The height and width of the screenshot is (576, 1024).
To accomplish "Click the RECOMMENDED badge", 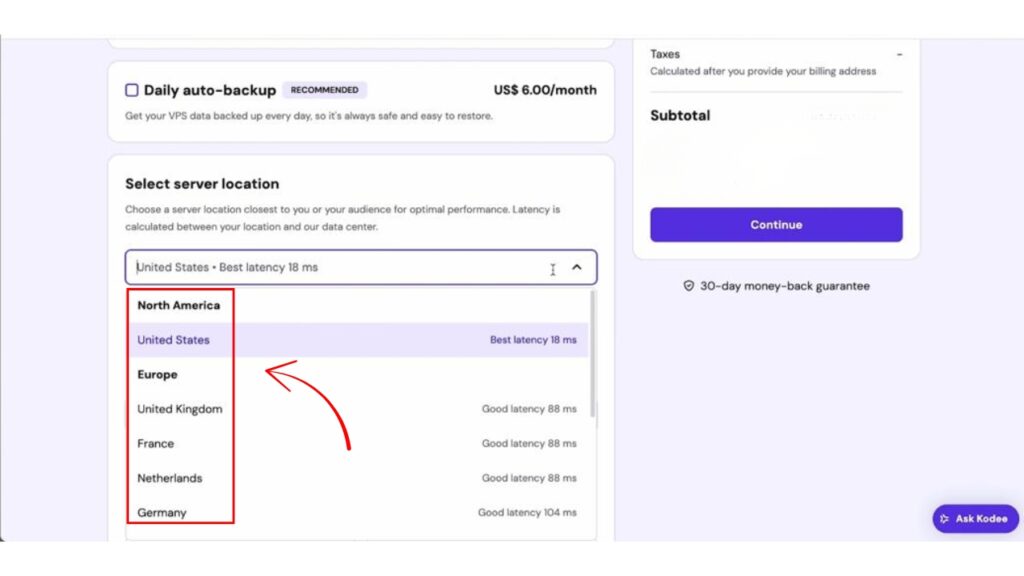I will [x=325, y=90].
